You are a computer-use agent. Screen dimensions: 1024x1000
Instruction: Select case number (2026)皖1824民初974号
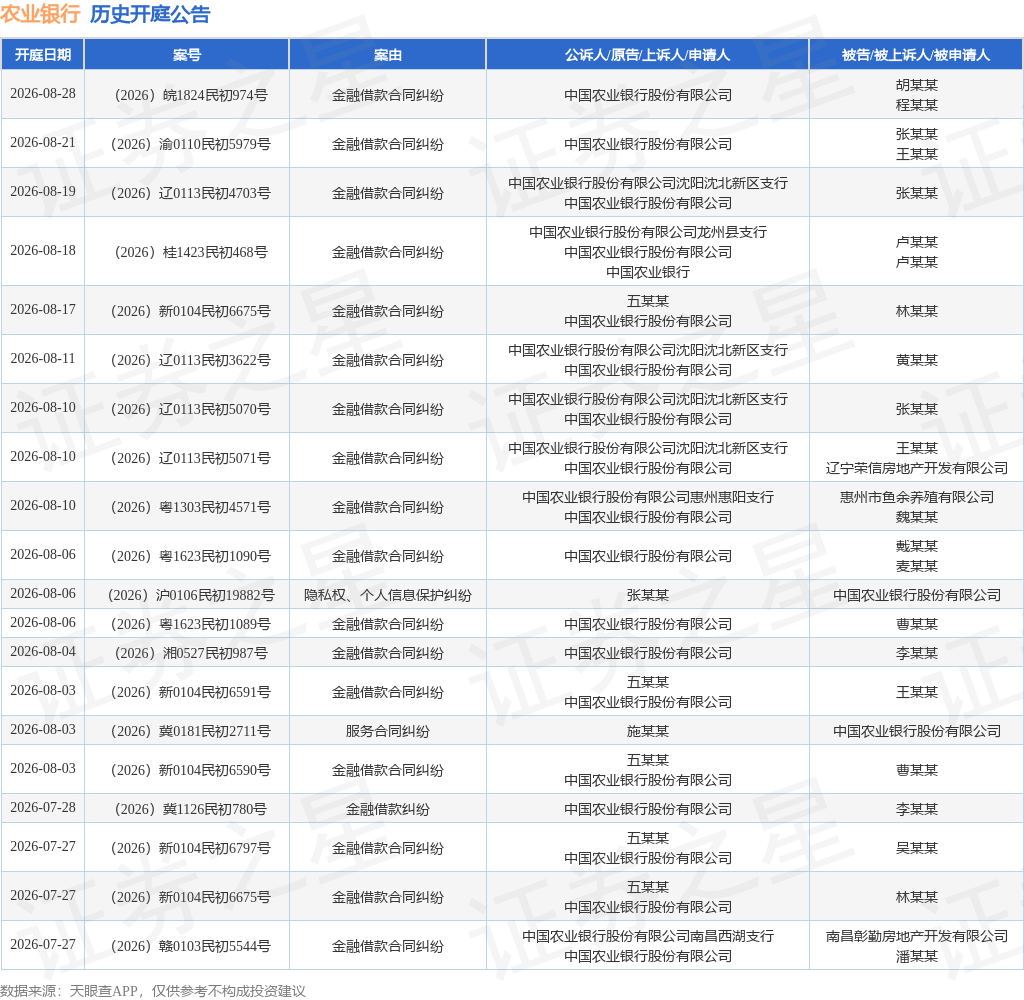tap(191, 95)
